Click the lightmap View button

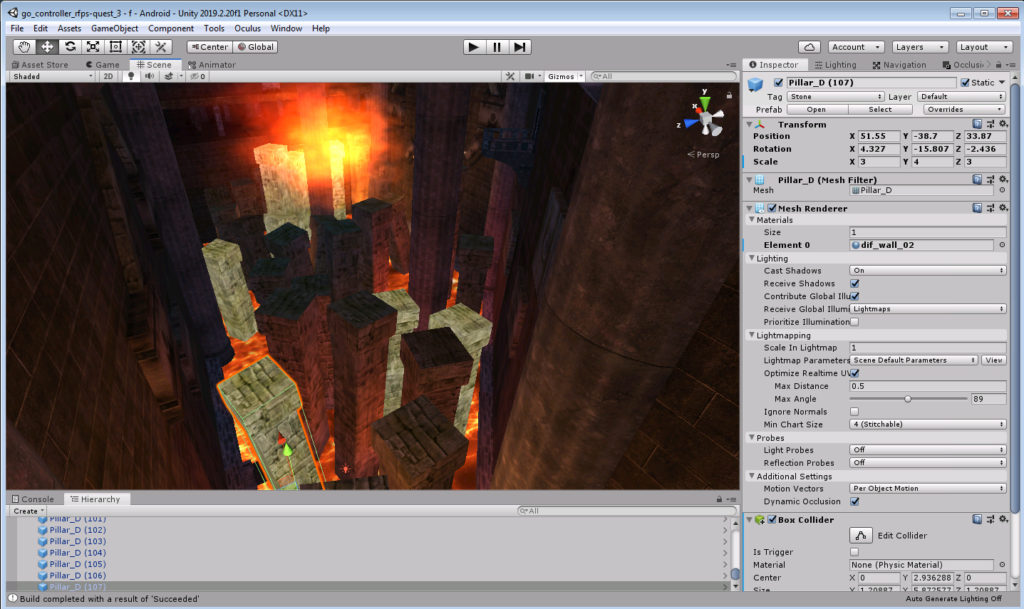click(994, 360)
